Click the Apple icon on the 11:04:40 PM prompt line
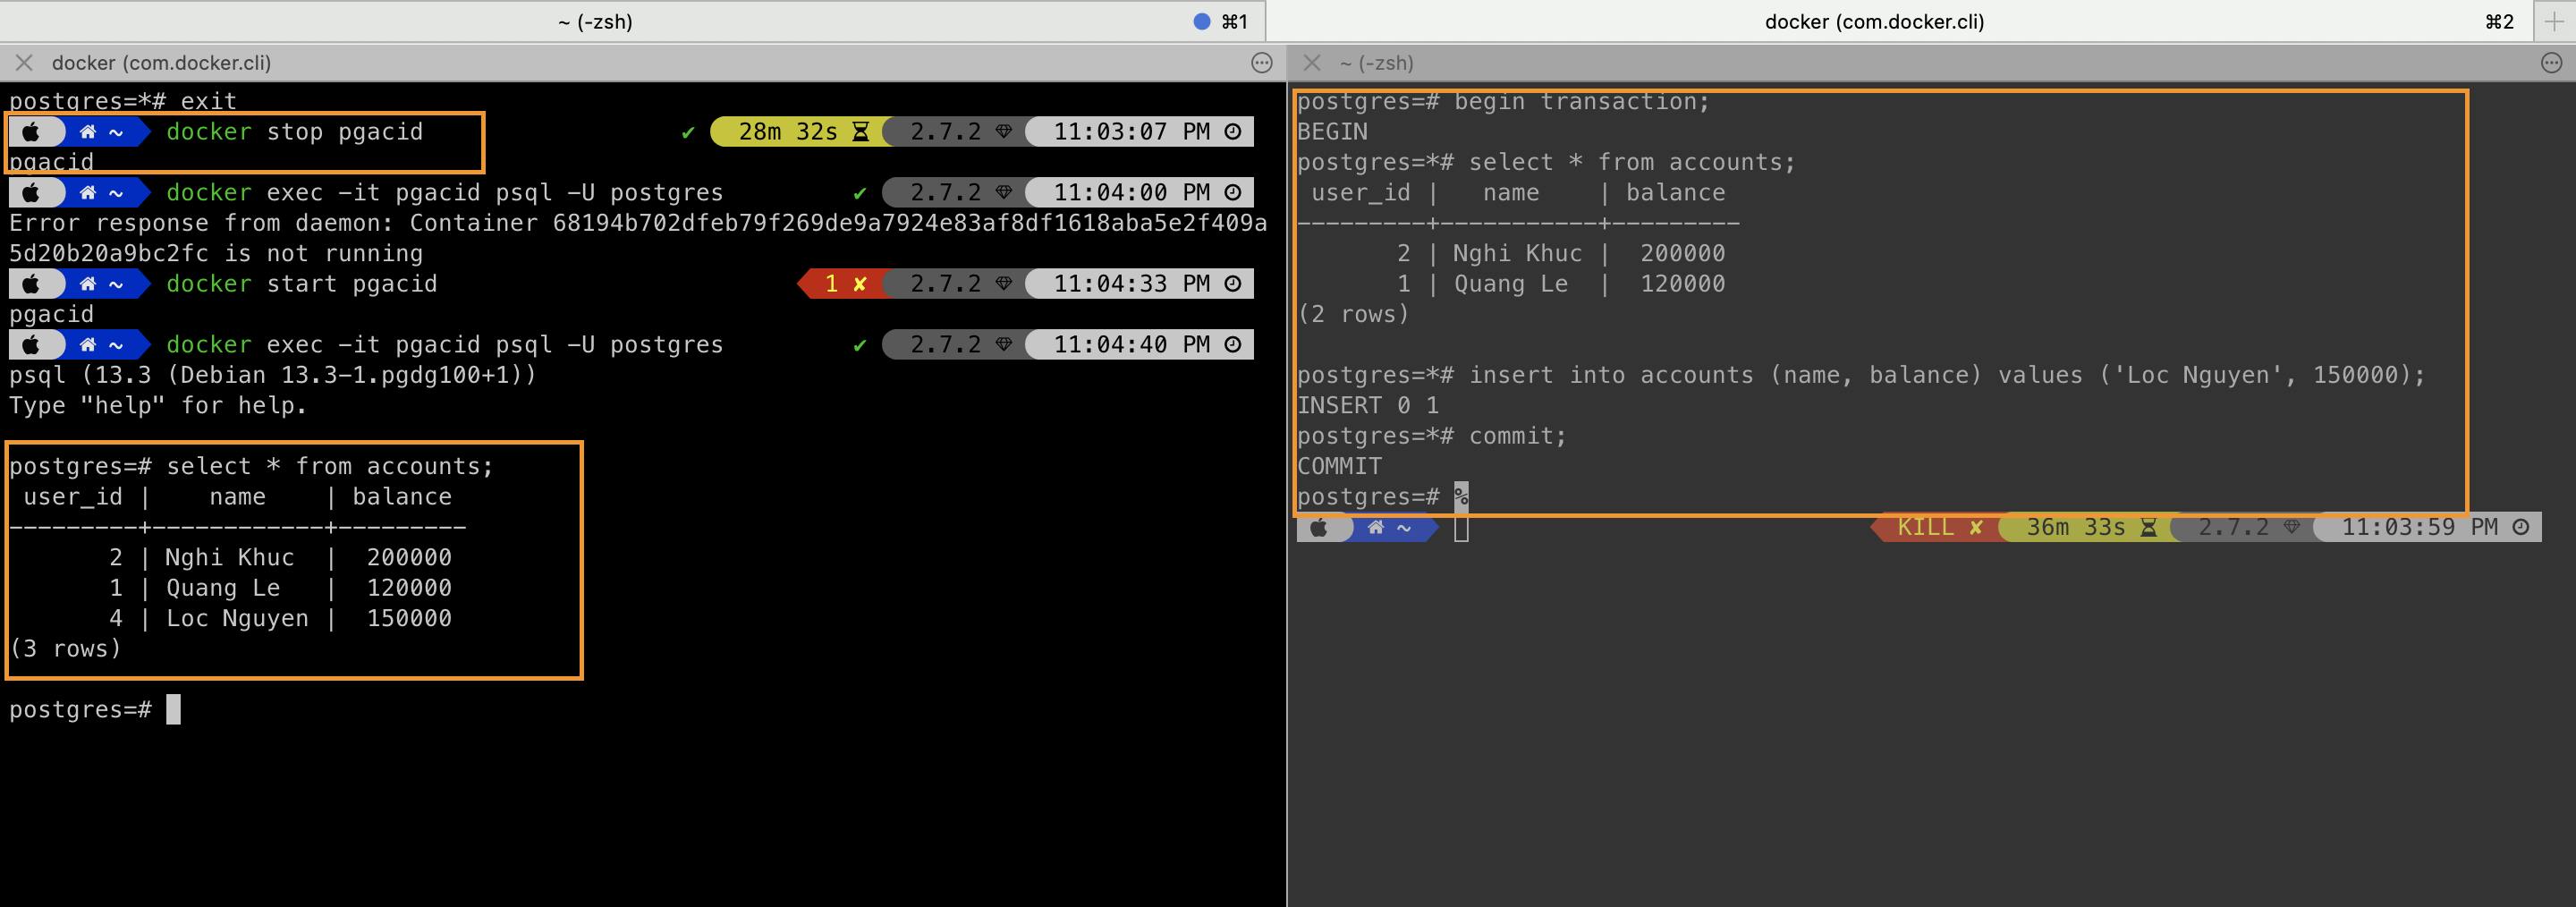The image size is (2576, 907). coord(31,344)
